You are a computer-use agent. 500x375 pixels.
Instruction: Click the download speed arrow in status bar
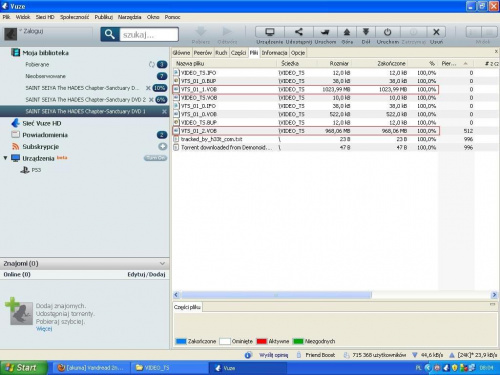point(415,355)
